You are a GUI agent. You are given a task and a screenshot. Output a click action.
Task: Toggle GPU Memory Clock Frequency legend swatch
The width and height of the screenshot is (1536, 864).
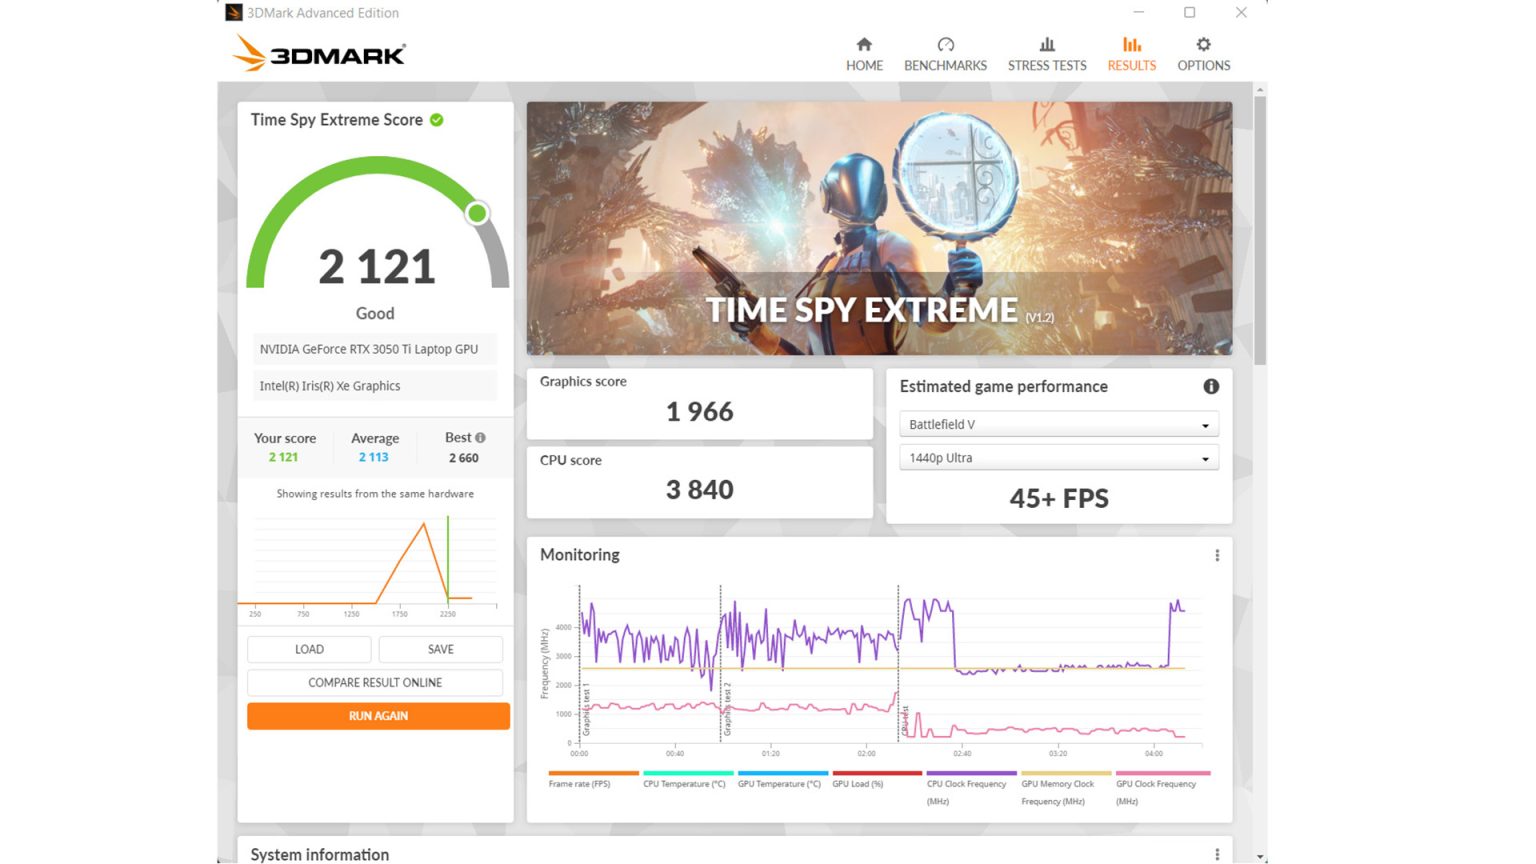click(1066, 773)
